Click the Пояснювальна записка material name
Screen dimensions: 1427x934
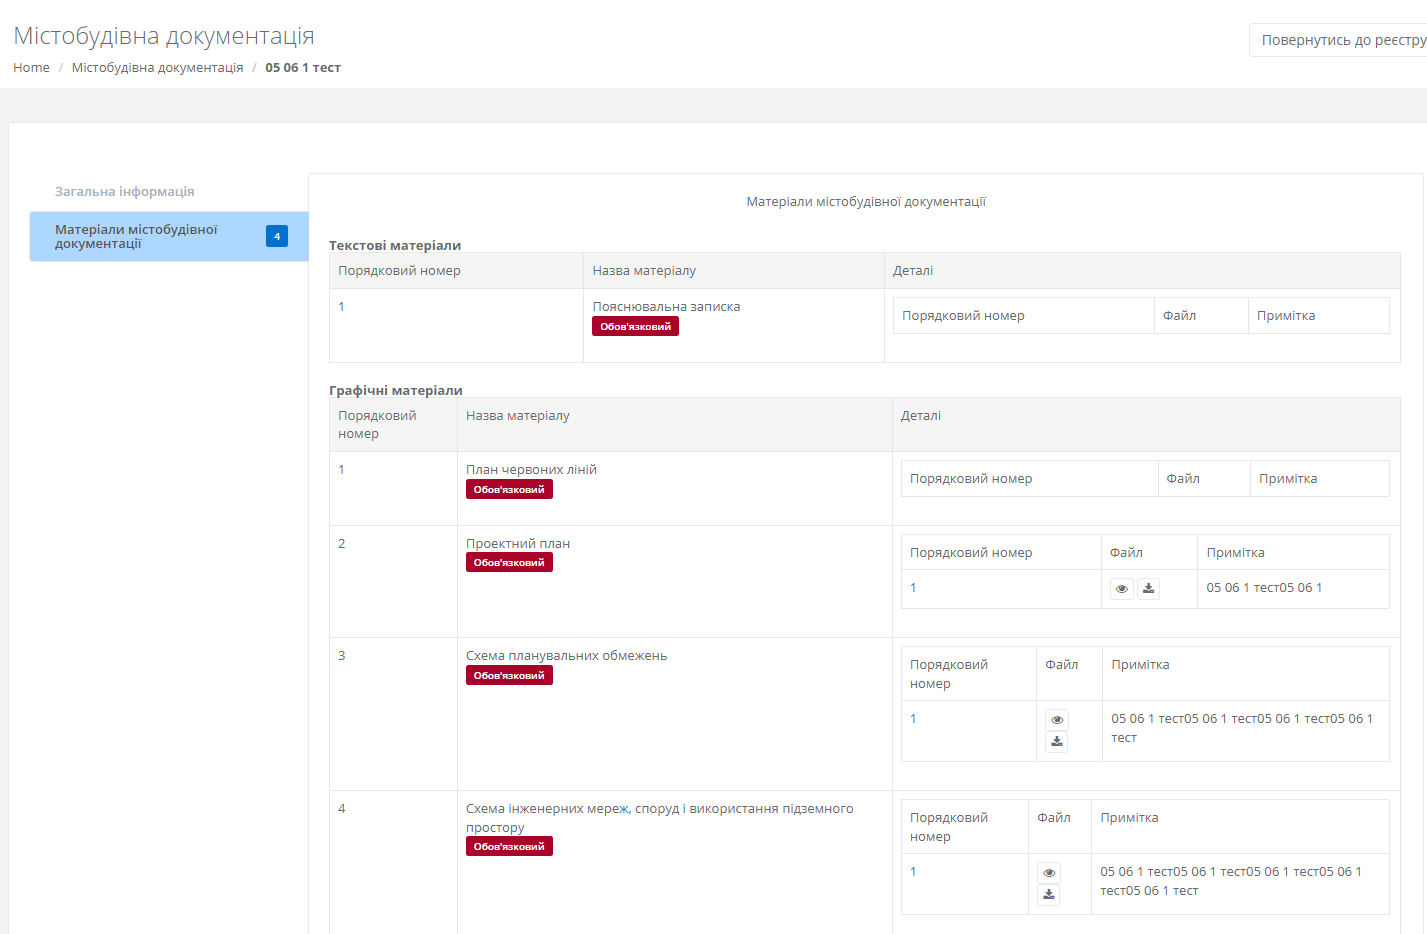[666, 307]
